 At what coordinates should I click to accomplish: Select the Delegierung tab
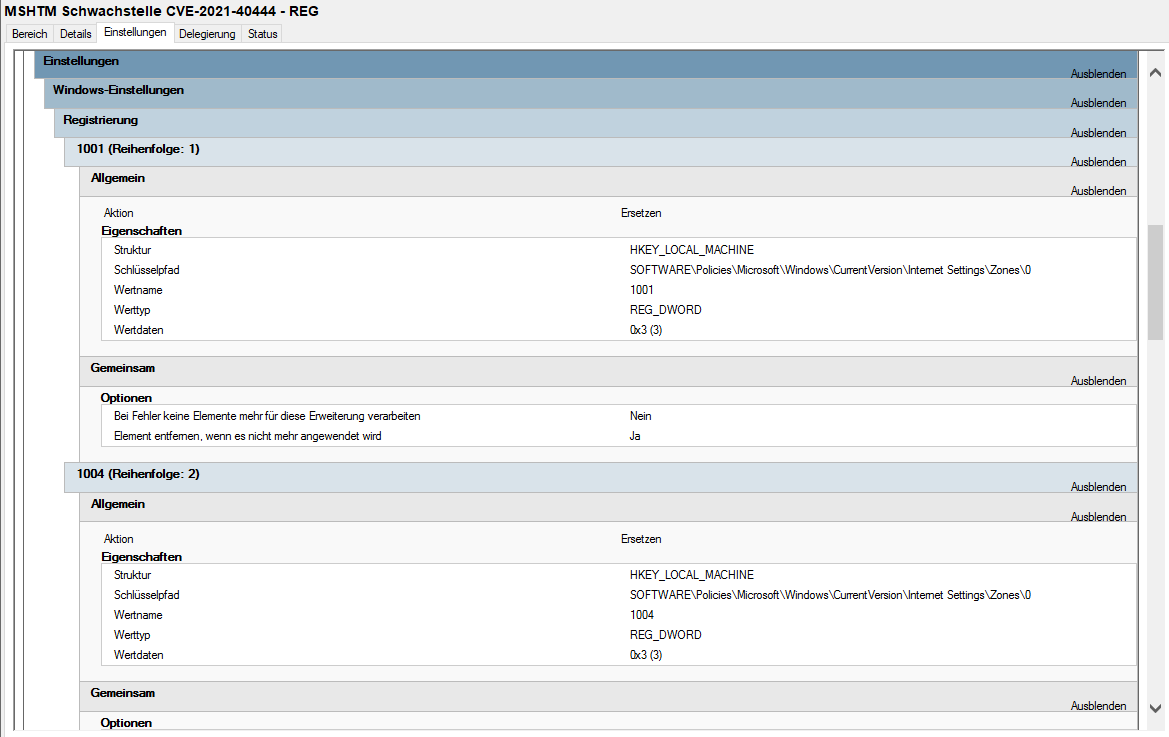point(207,34)
